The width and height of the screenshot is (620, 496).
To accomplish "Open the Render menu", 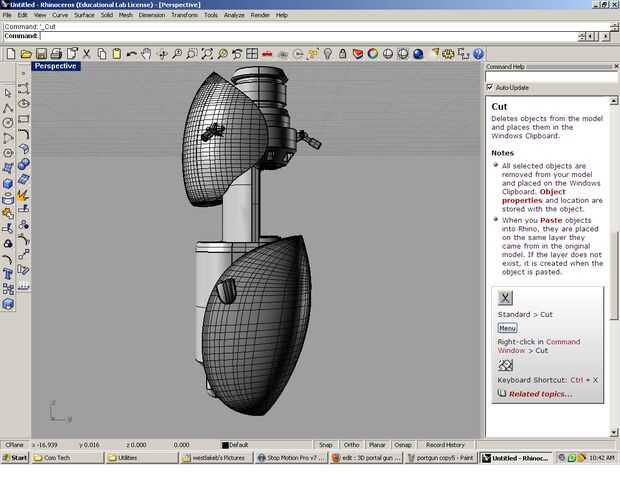I will pos(260,15).
